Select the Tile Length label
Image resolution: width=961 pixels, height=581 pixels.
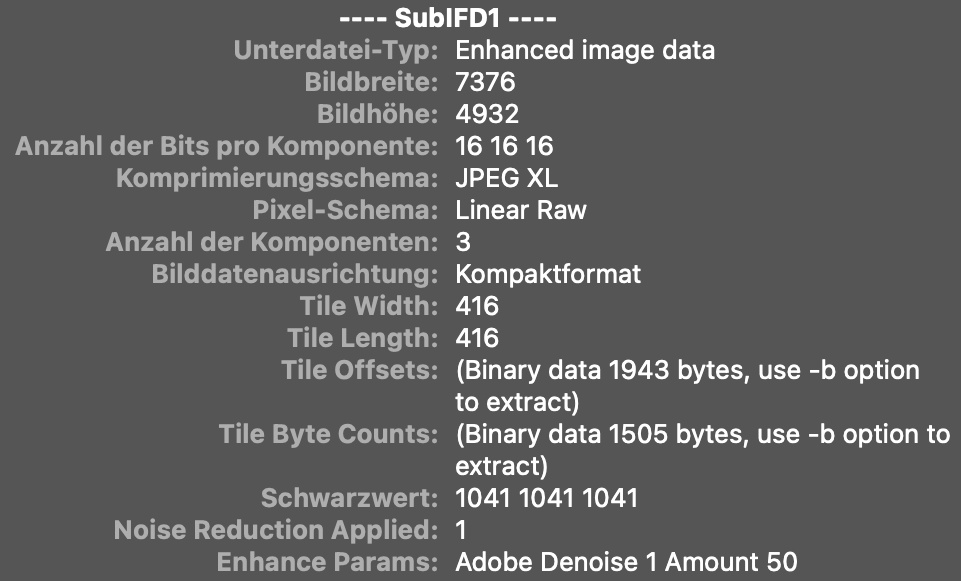(x=362, y=338)
